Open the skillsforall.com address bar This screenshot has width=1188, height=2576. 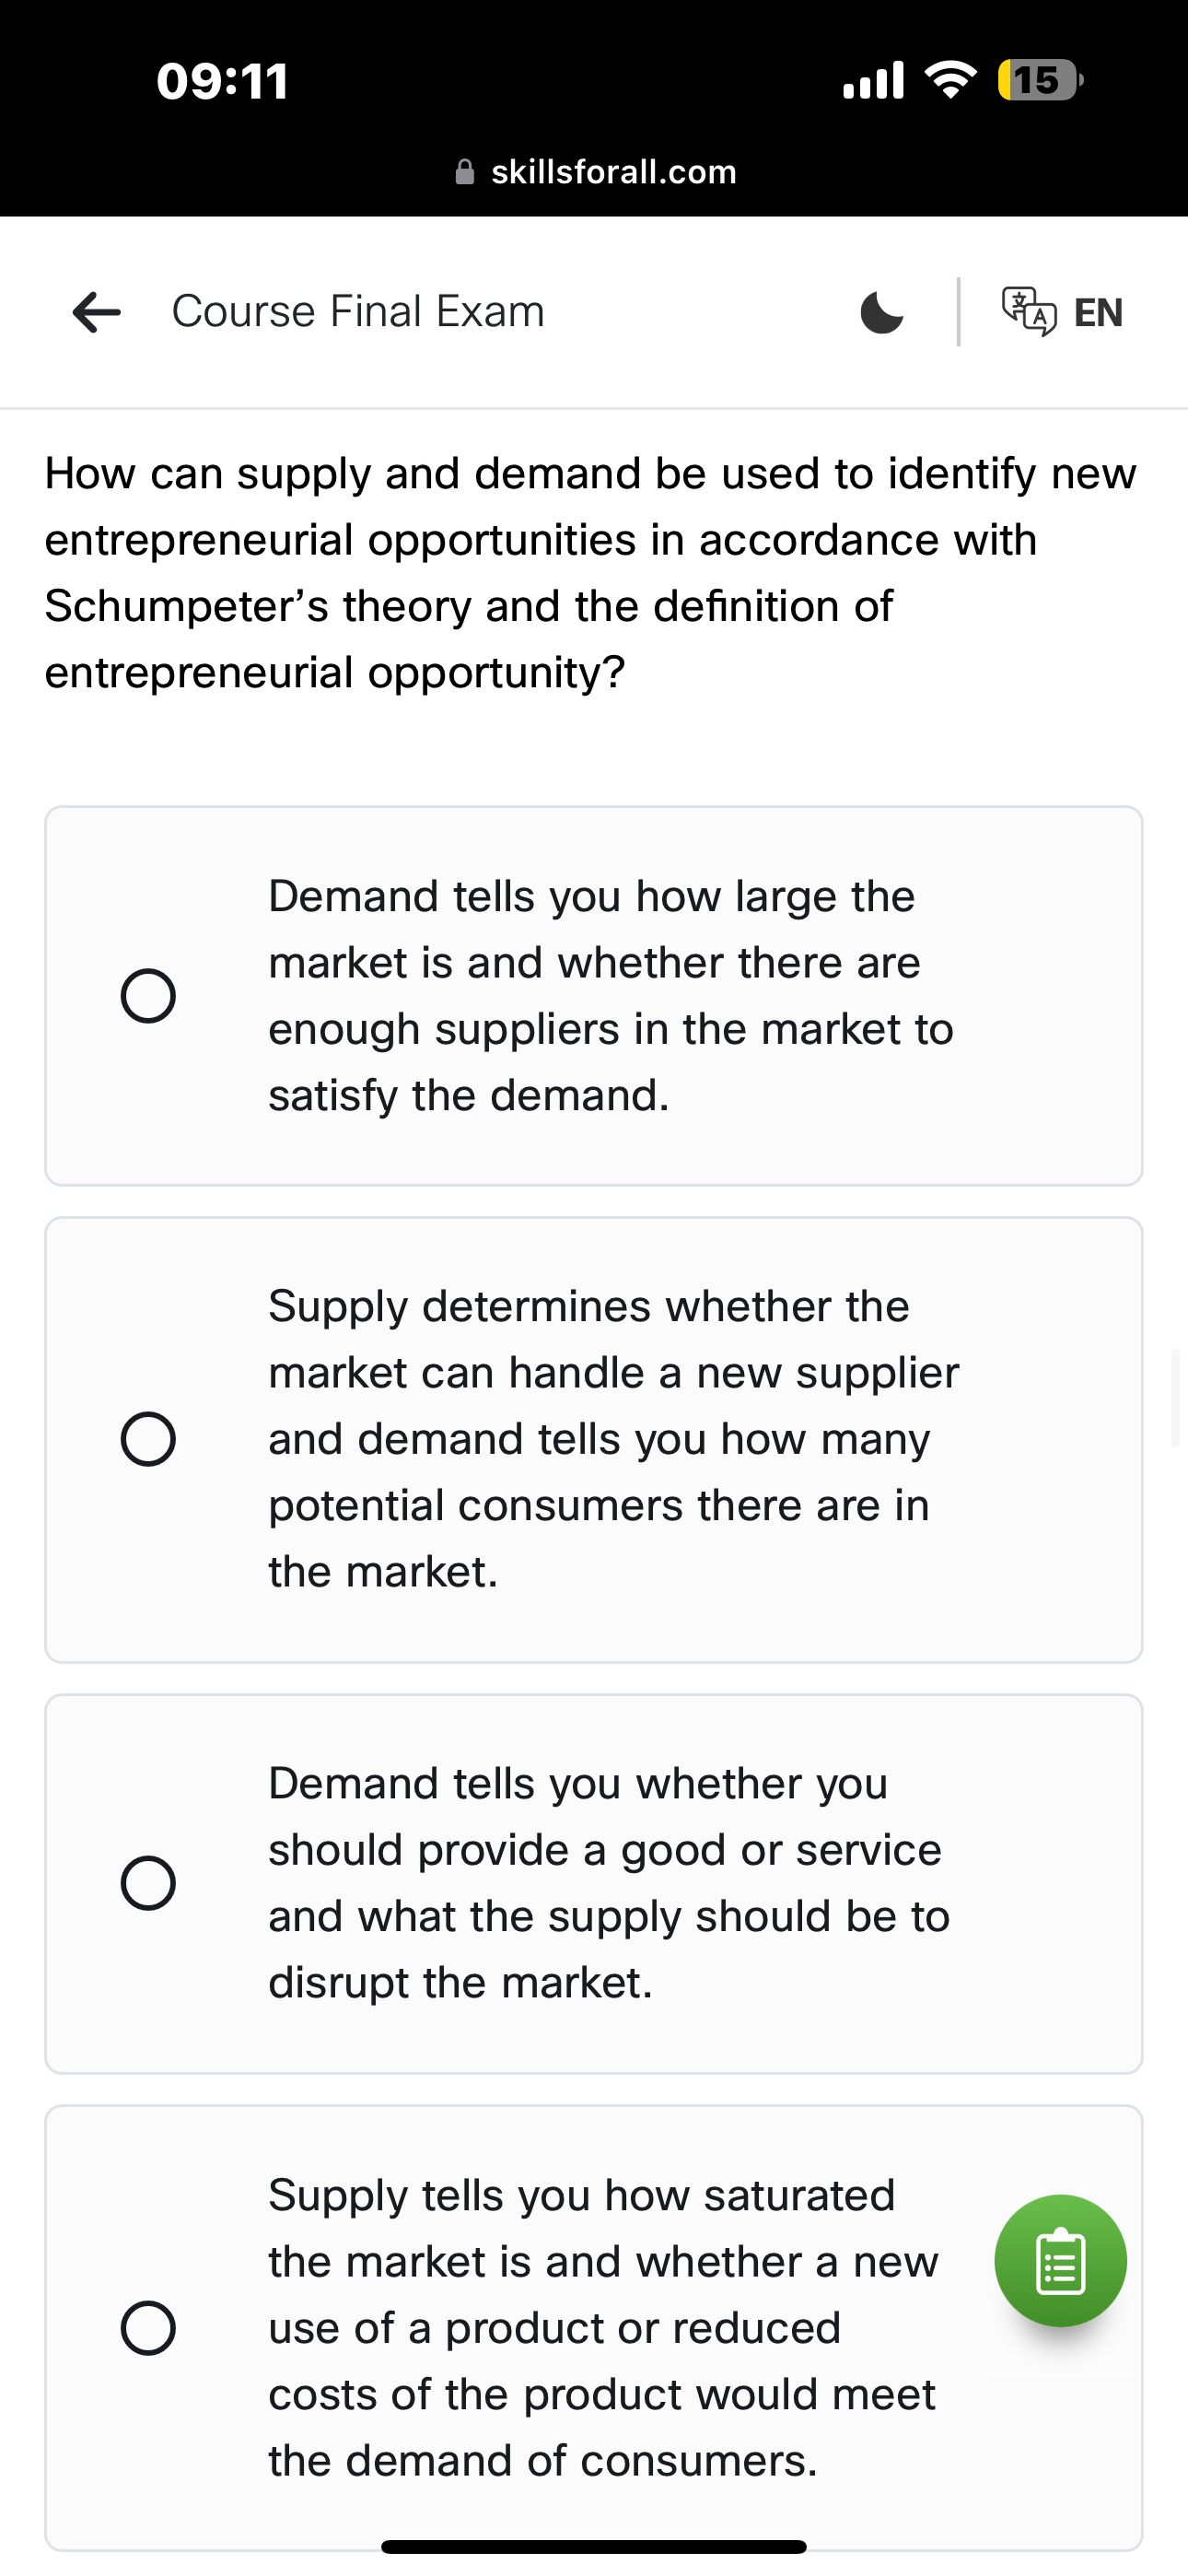pyautogui.click(x=613, y=171)
